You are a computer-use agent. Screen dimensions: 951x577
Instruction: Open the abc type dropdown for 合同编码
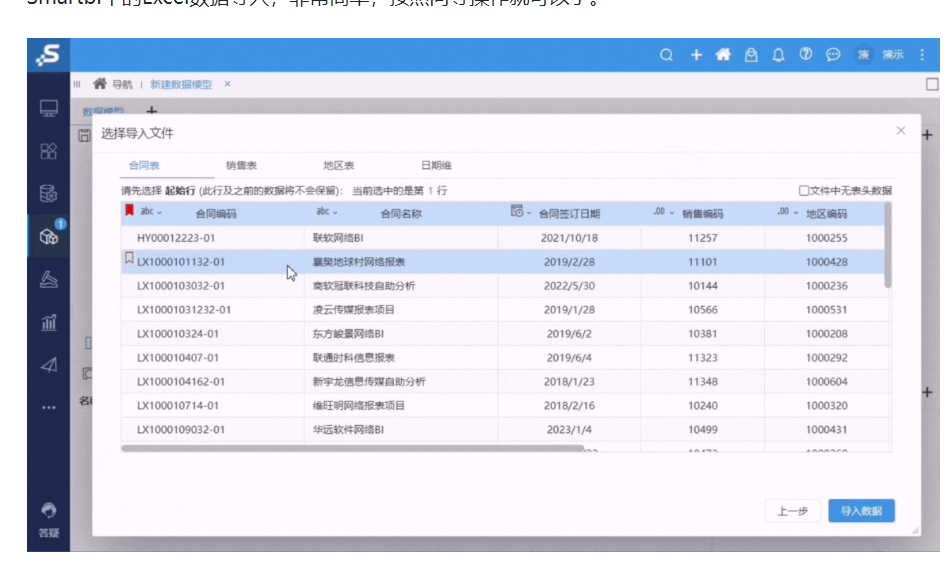151,212
